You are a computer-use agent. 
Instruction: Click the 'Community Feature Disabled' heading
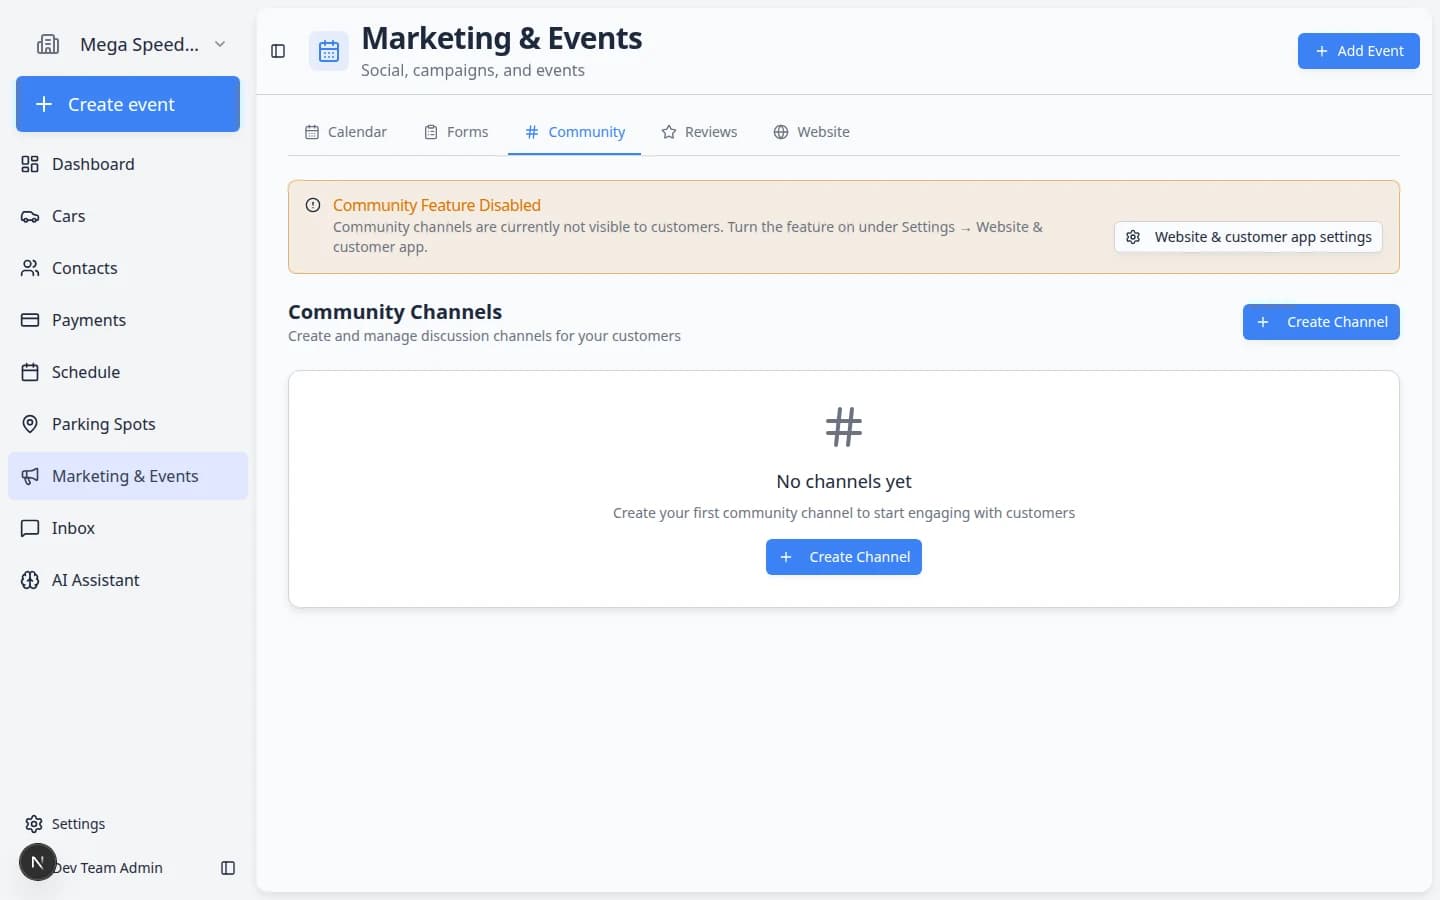tap(437, 205)
